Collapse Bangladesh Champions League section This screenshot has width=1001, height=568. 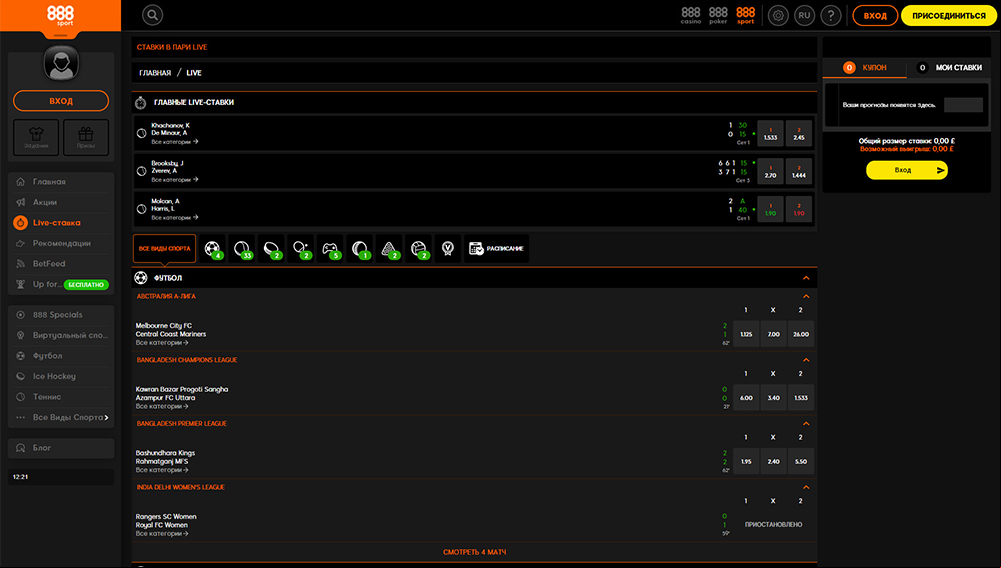tap(806, 360)
